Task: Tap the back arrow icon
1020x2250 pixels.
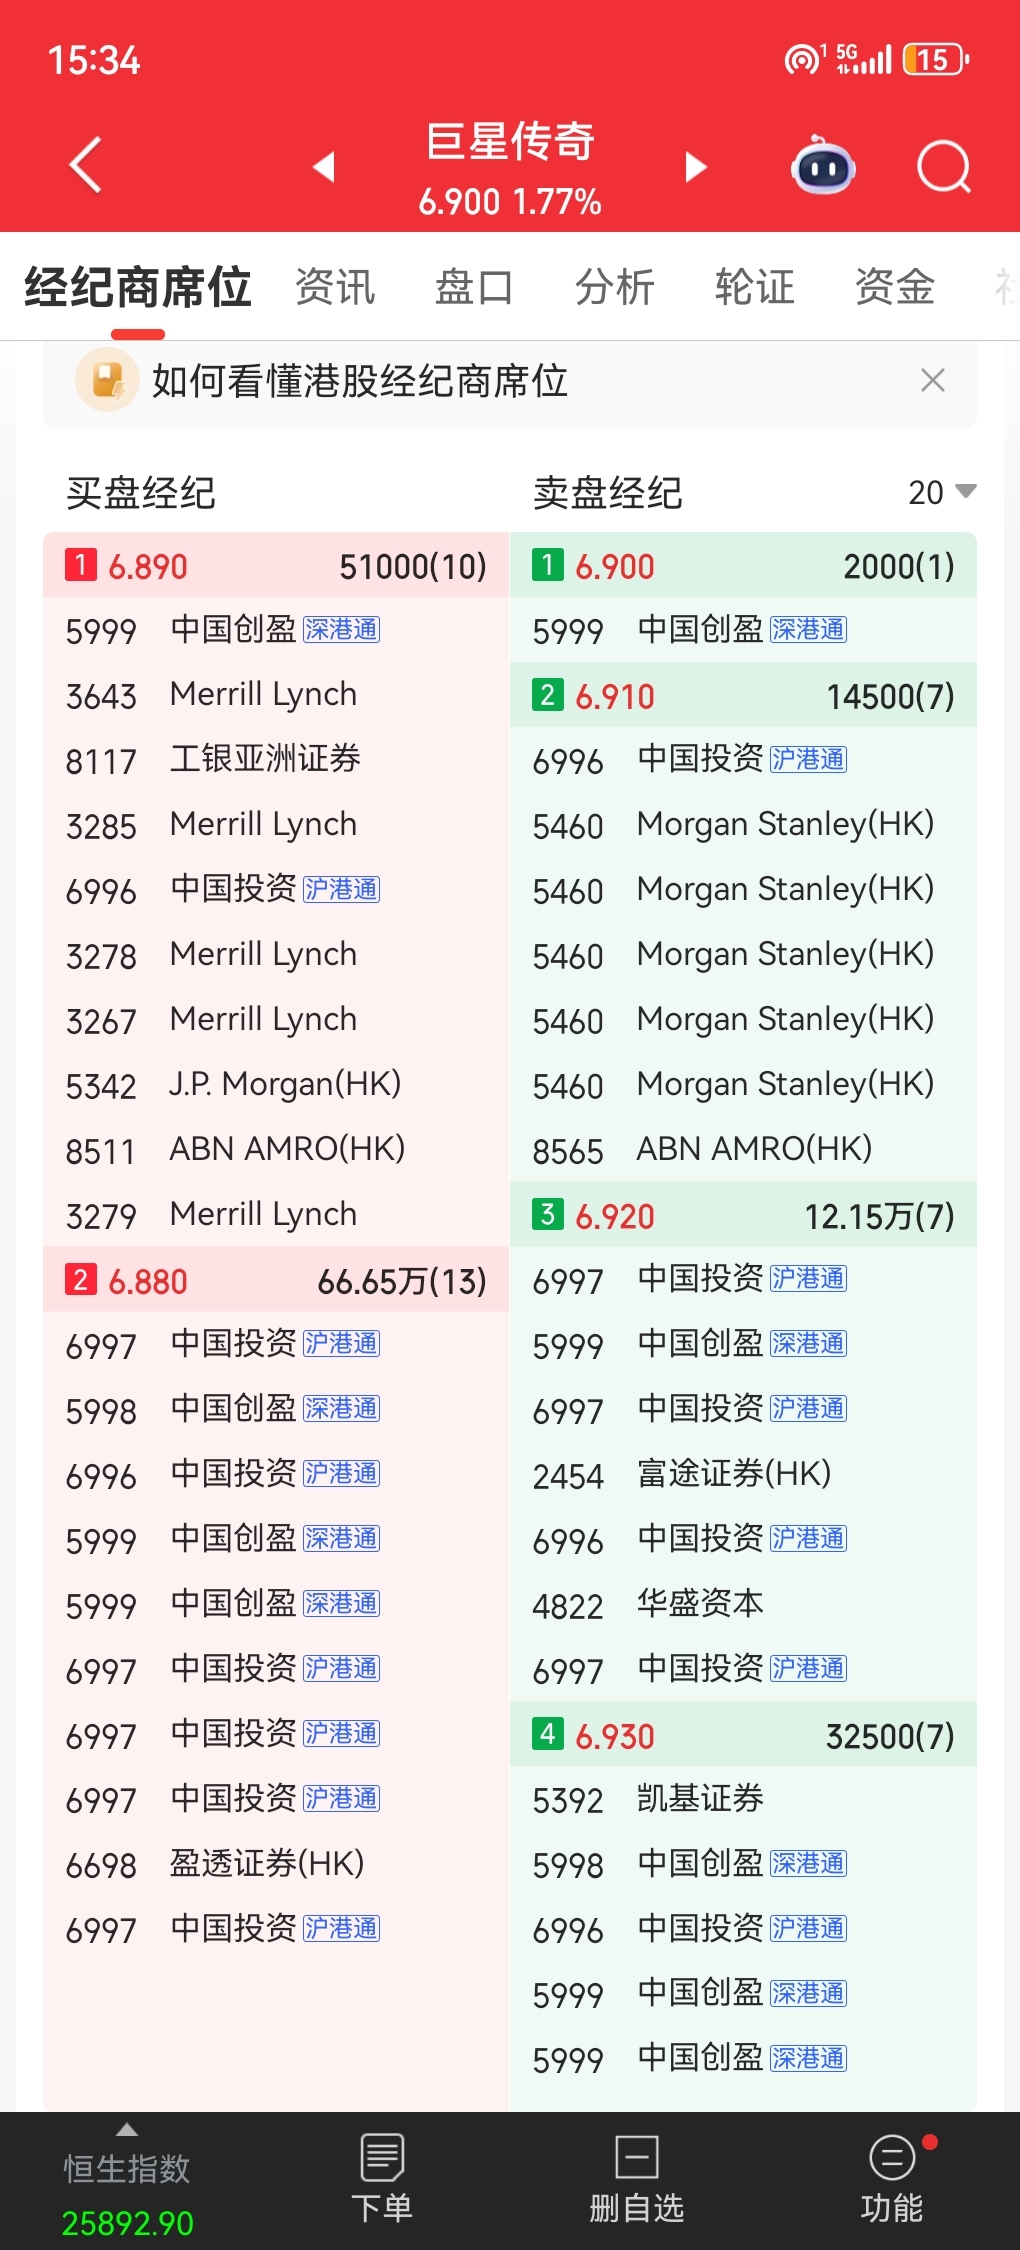Action: click(86, 165)
